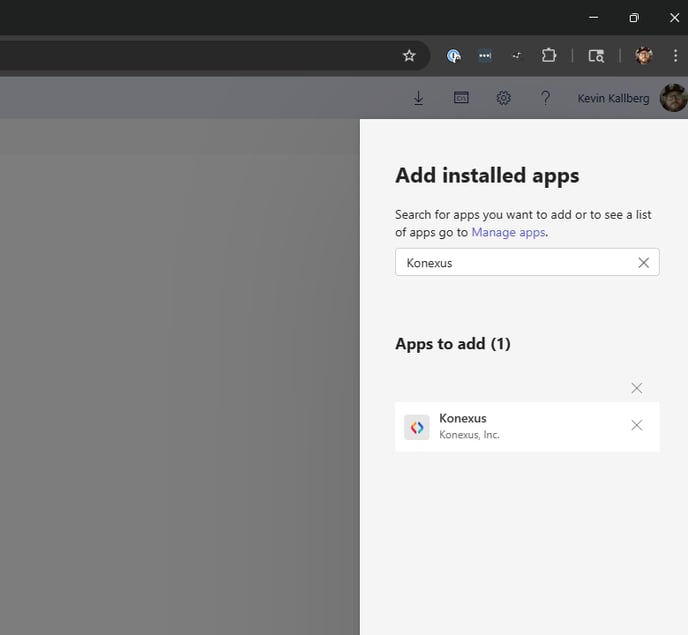This screenshot has width=688, height=635.
Task: Click the Apps to add (1) heading
Action: point(453,344)
